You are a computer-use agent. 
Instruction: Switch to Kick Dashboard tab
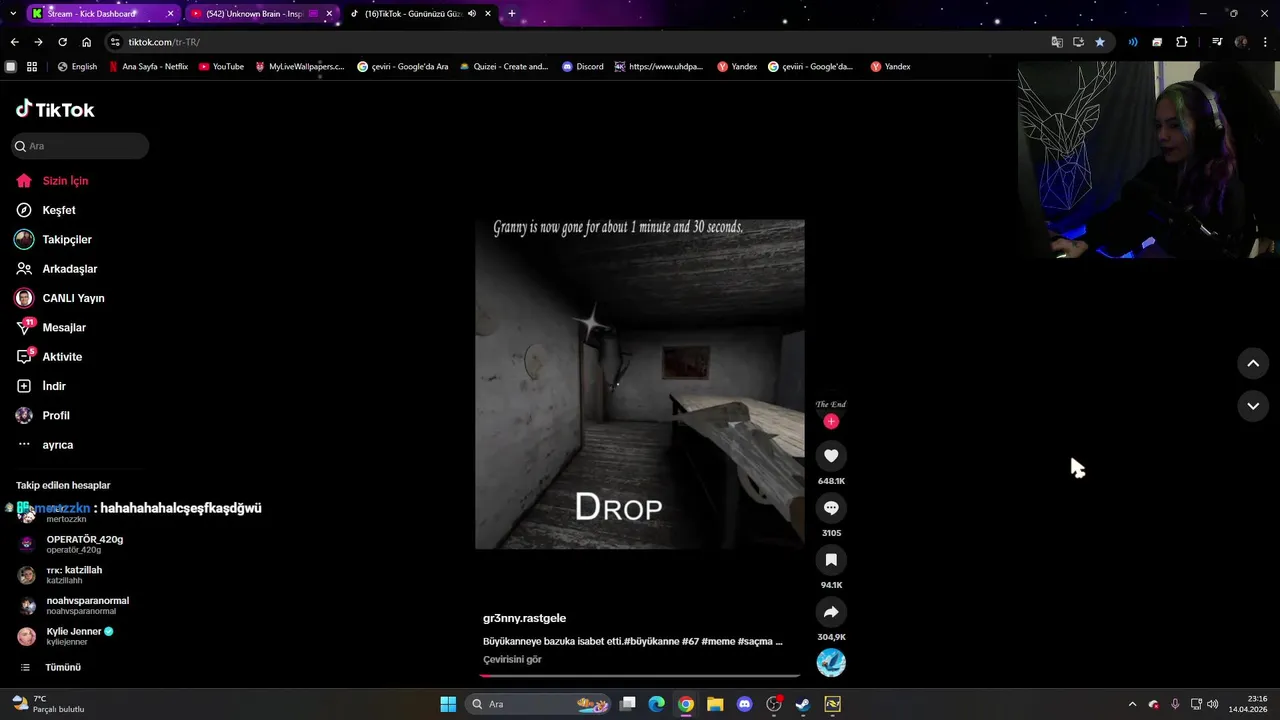click(102, 14)
